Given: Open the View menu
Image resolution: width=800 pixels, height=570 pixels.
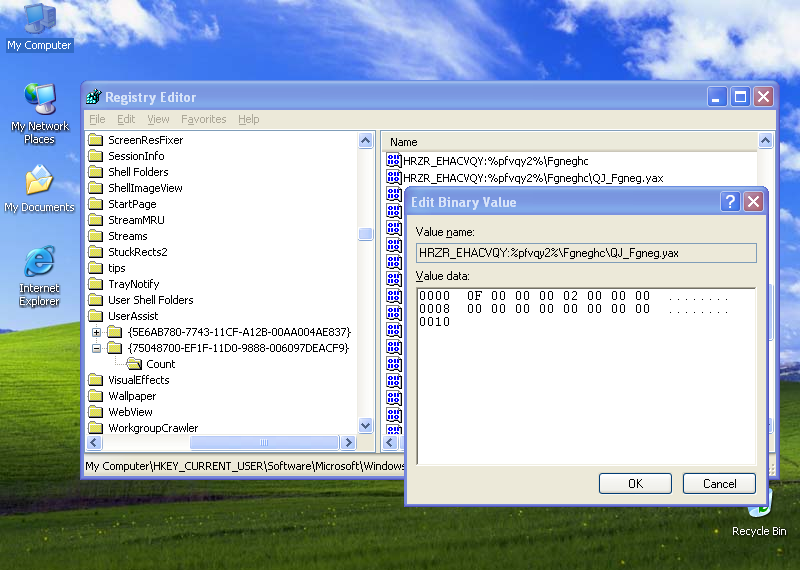Looking at the screenshot, I should 158,119.
